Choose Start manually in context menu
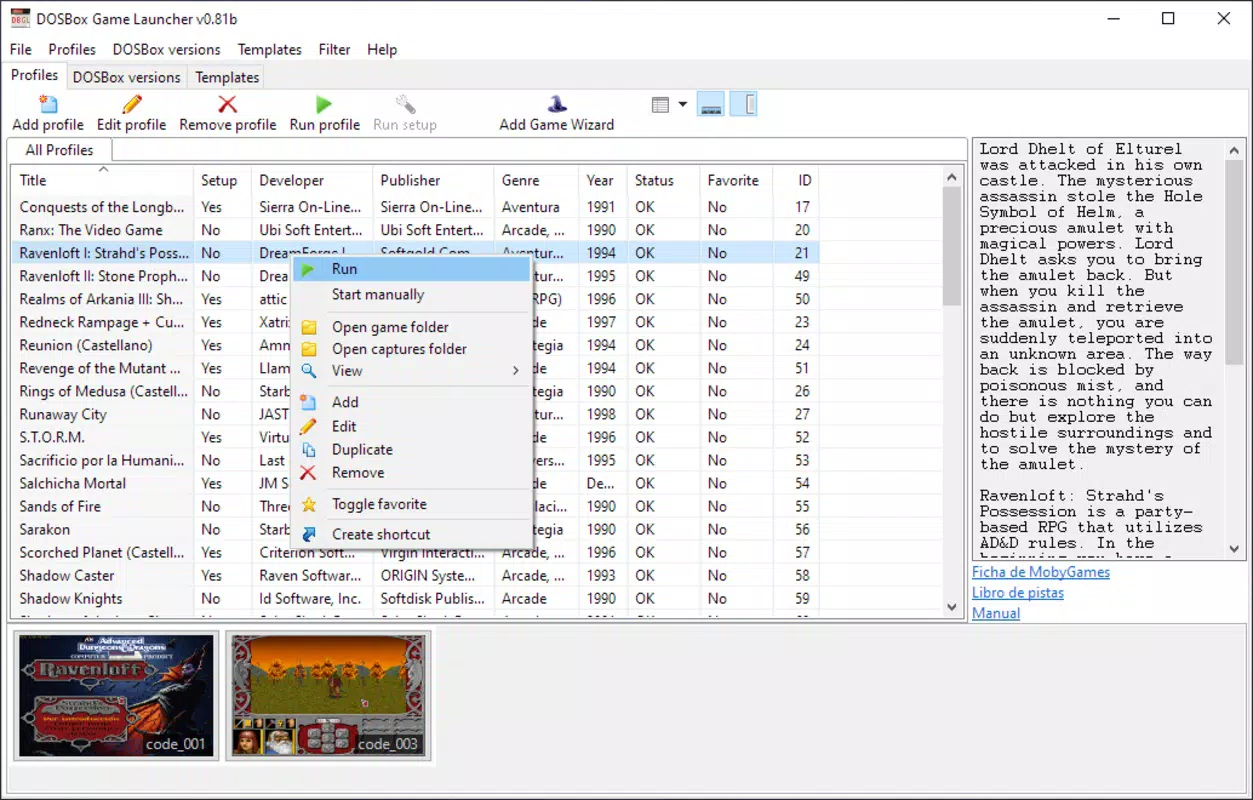Screen dimensions: 1253x800 click(411, 295)
